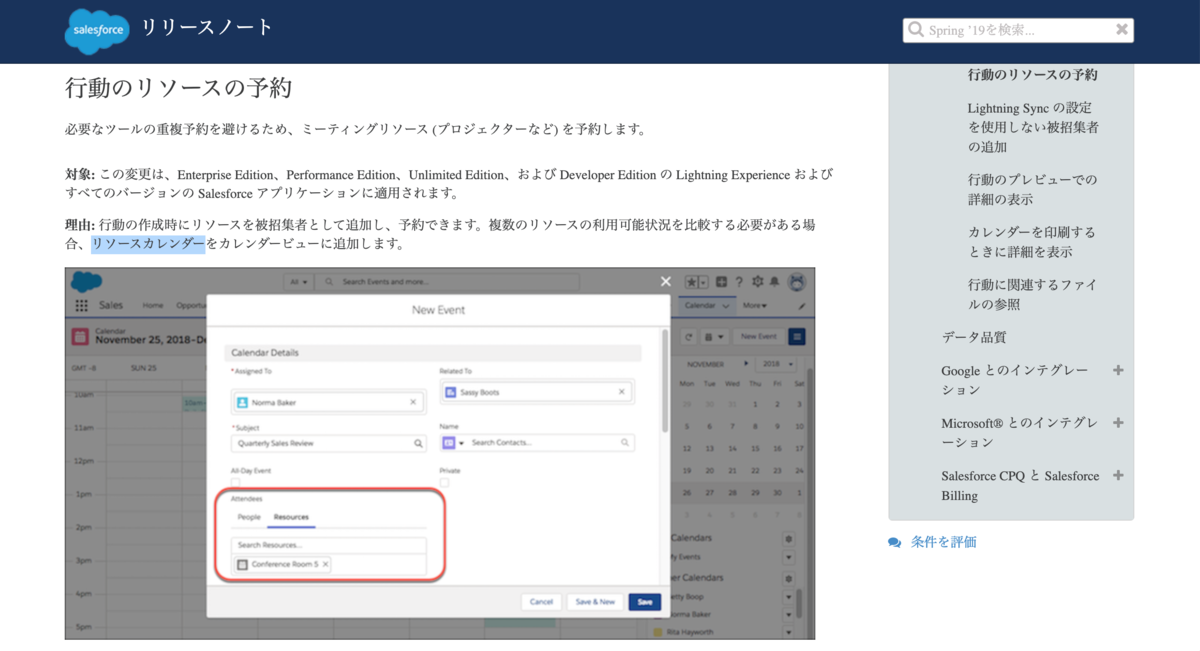Click the calendar refresh icon in embedded screenshot
Viewport: 1200px width, 651px height.
[x=688, y=336]
